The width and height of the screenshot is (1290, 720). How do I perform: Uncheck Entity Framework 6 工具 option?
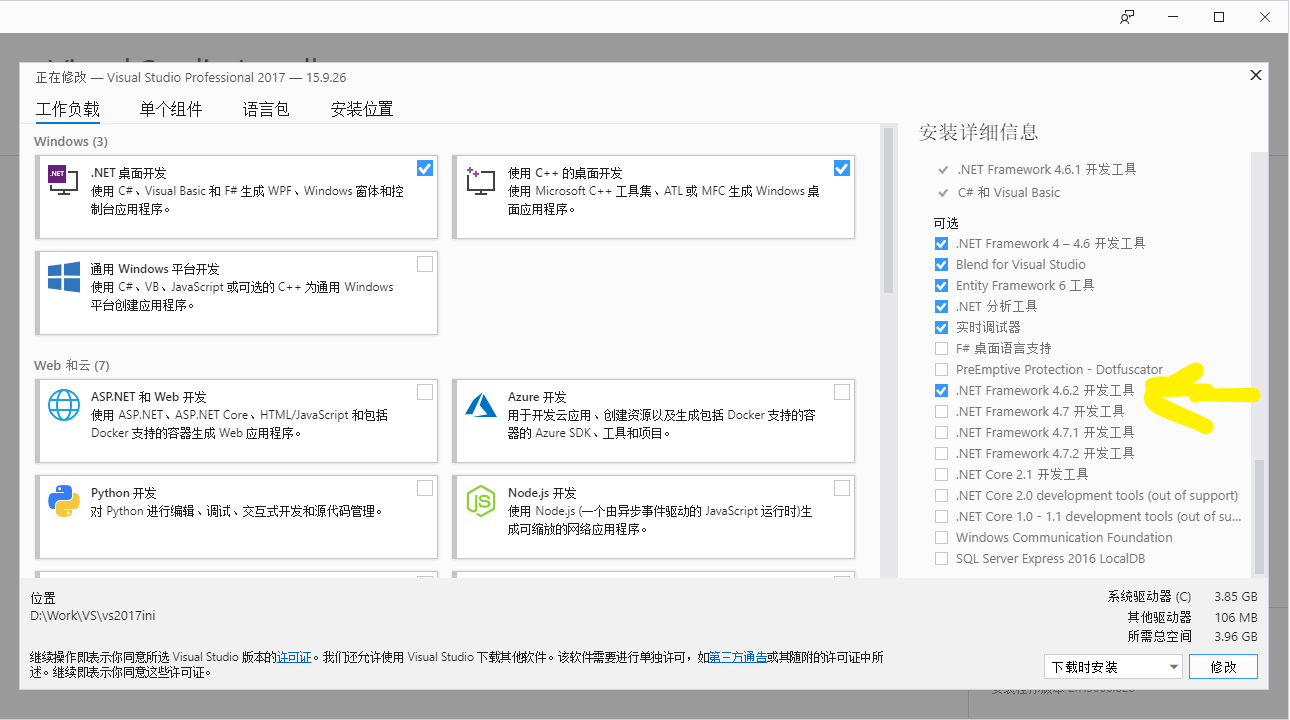click(941, 285)
